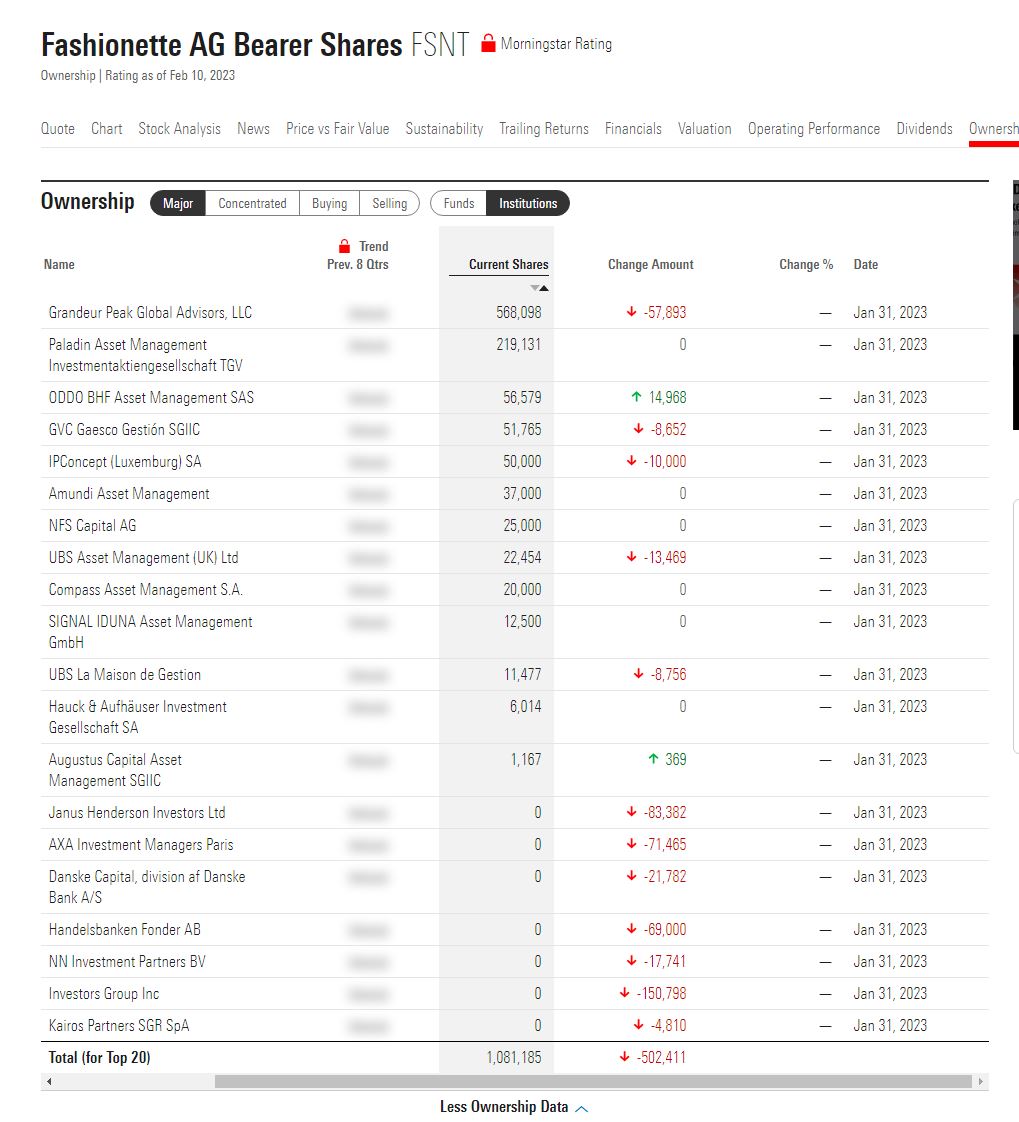This screenshot has height=1122, width=1019.
Task: Click IPConcept (Luxemburg) SA
Action: click(125, 462)
